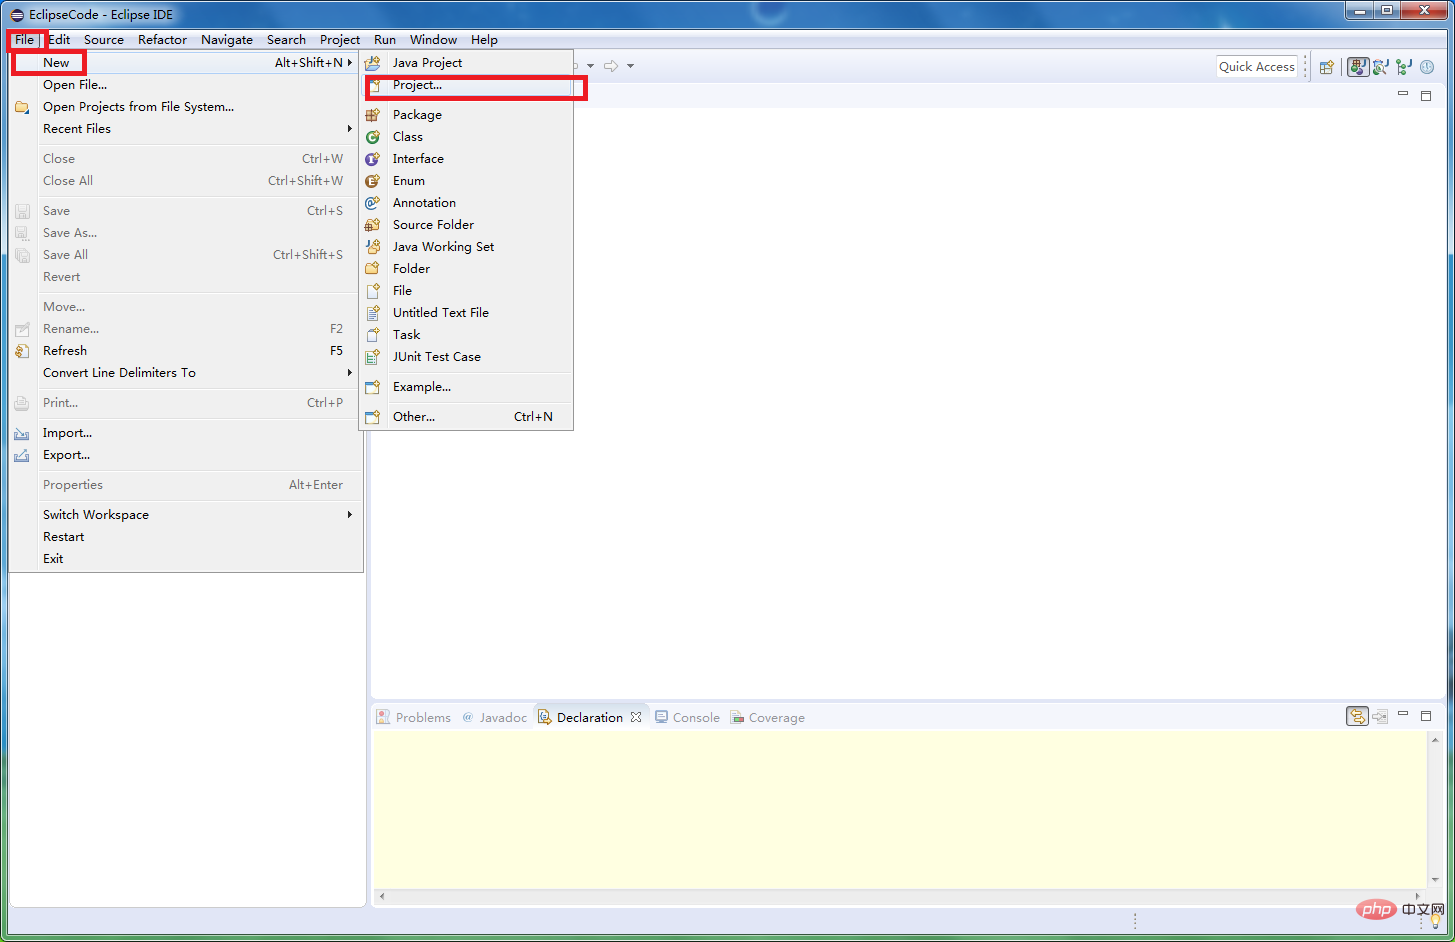Create a new Package from submenu

pos(466,114)
